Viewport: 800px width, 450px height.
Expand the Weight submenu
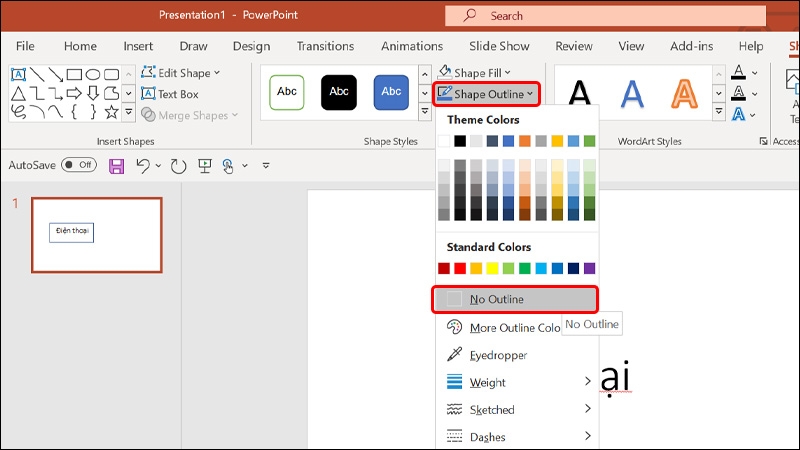(x=517, y=382)
